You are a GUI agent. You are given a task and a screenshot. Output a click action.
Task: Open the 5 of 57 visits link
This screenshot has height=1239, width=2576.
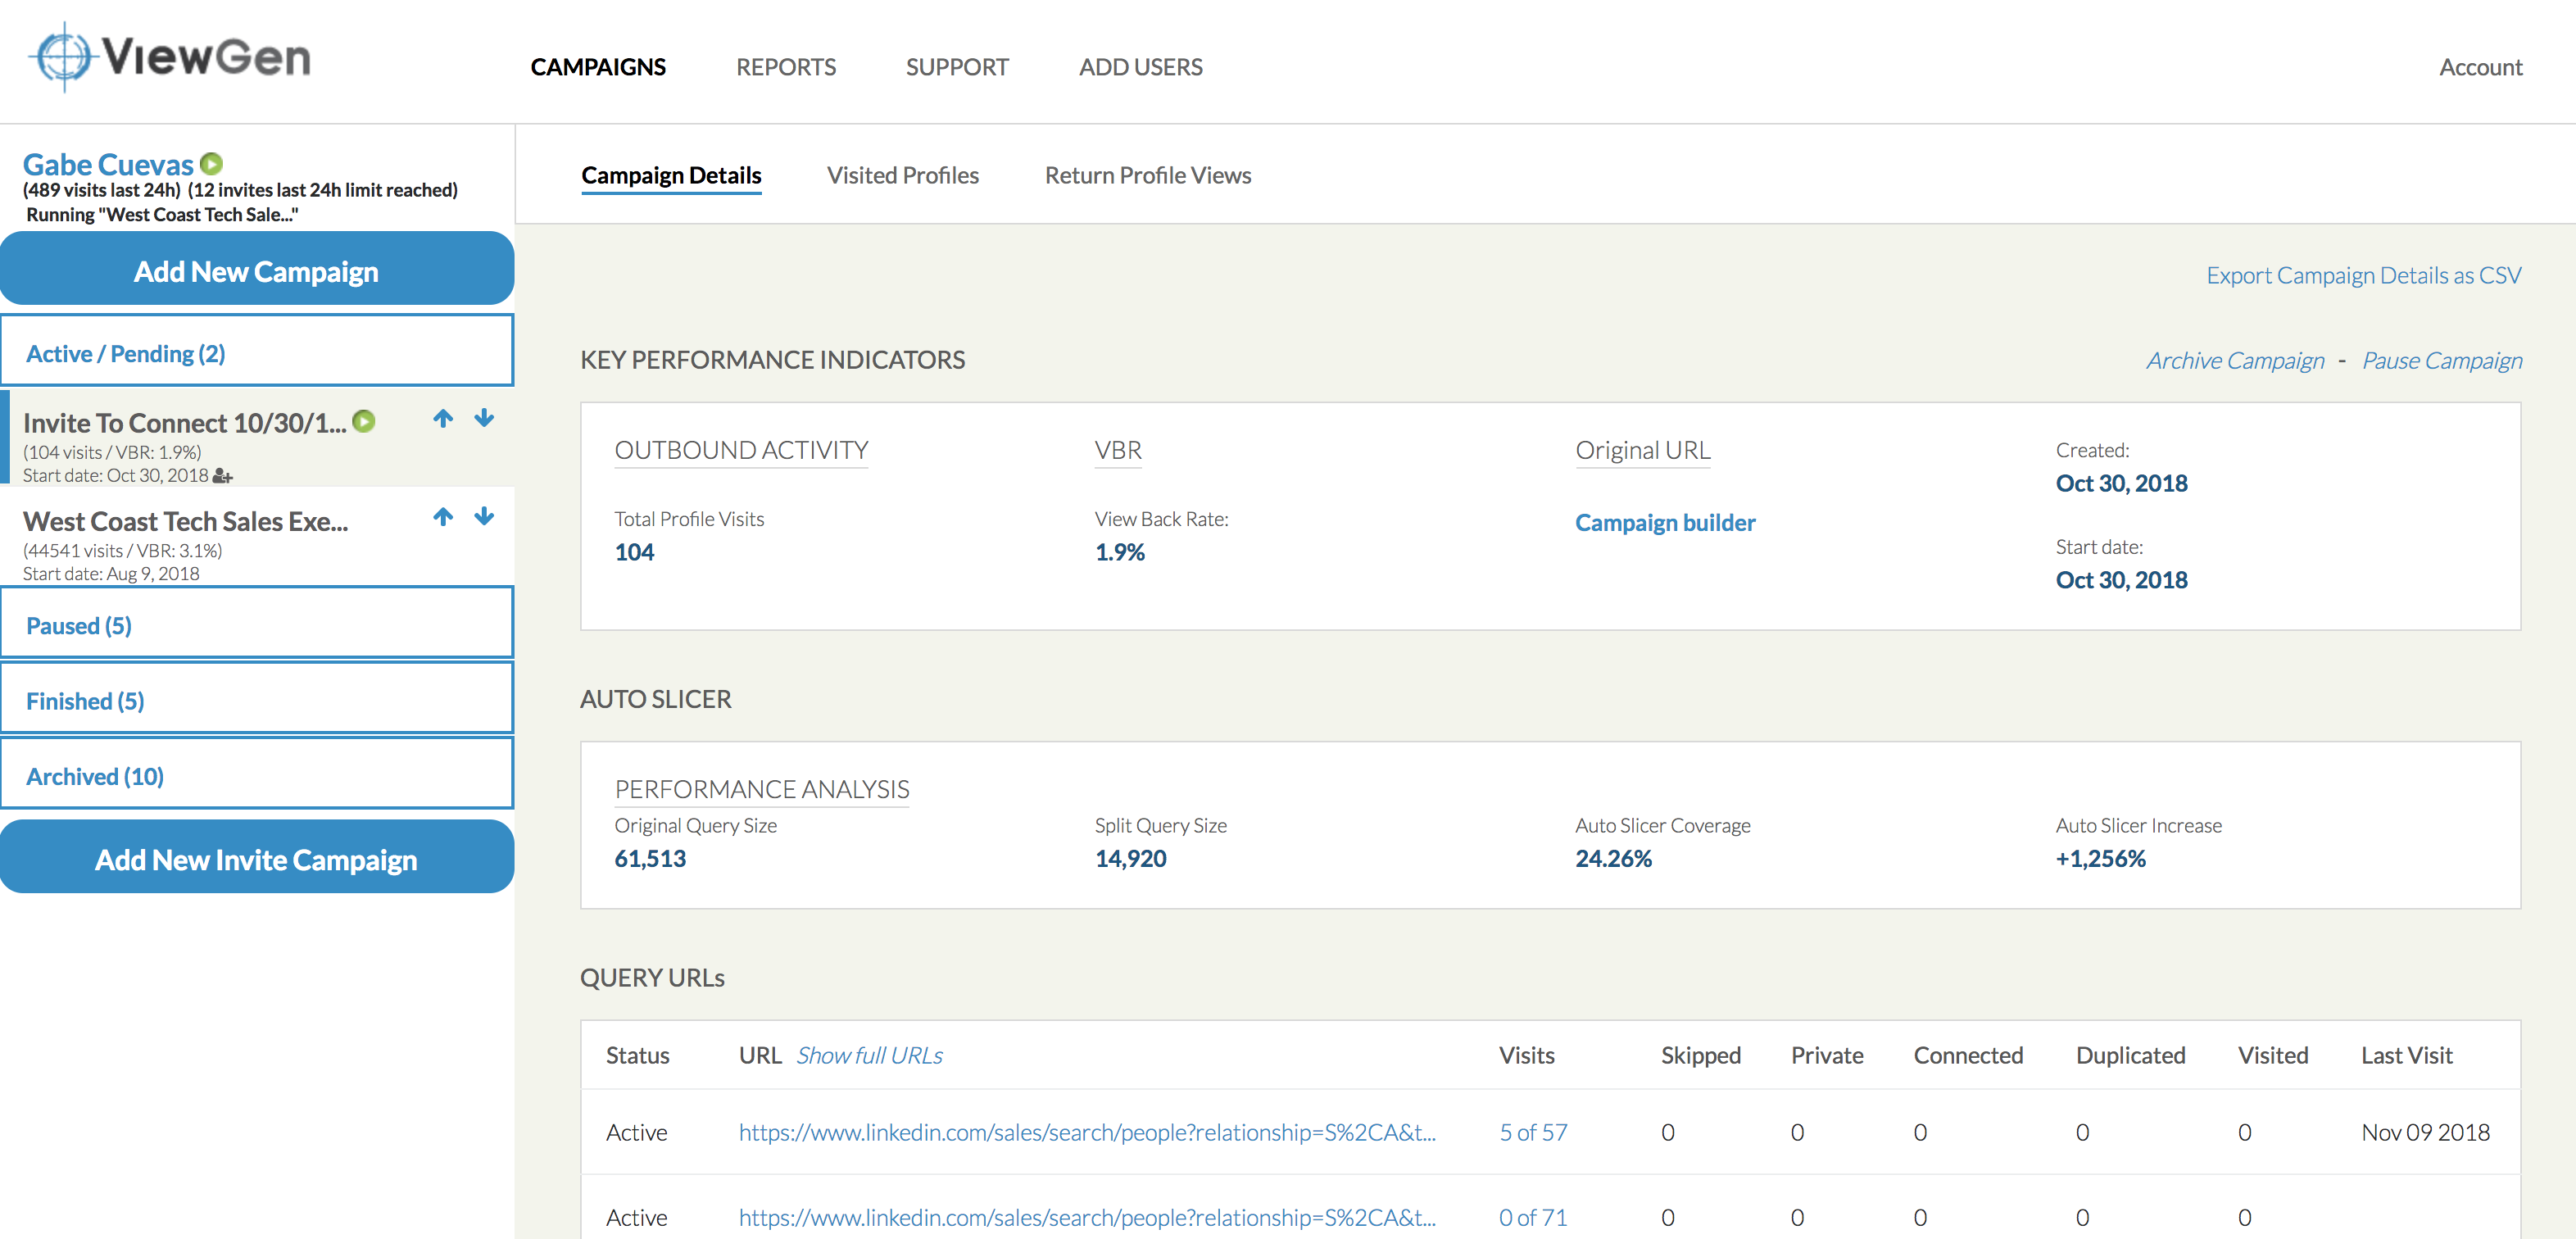coord(1533,1132)
